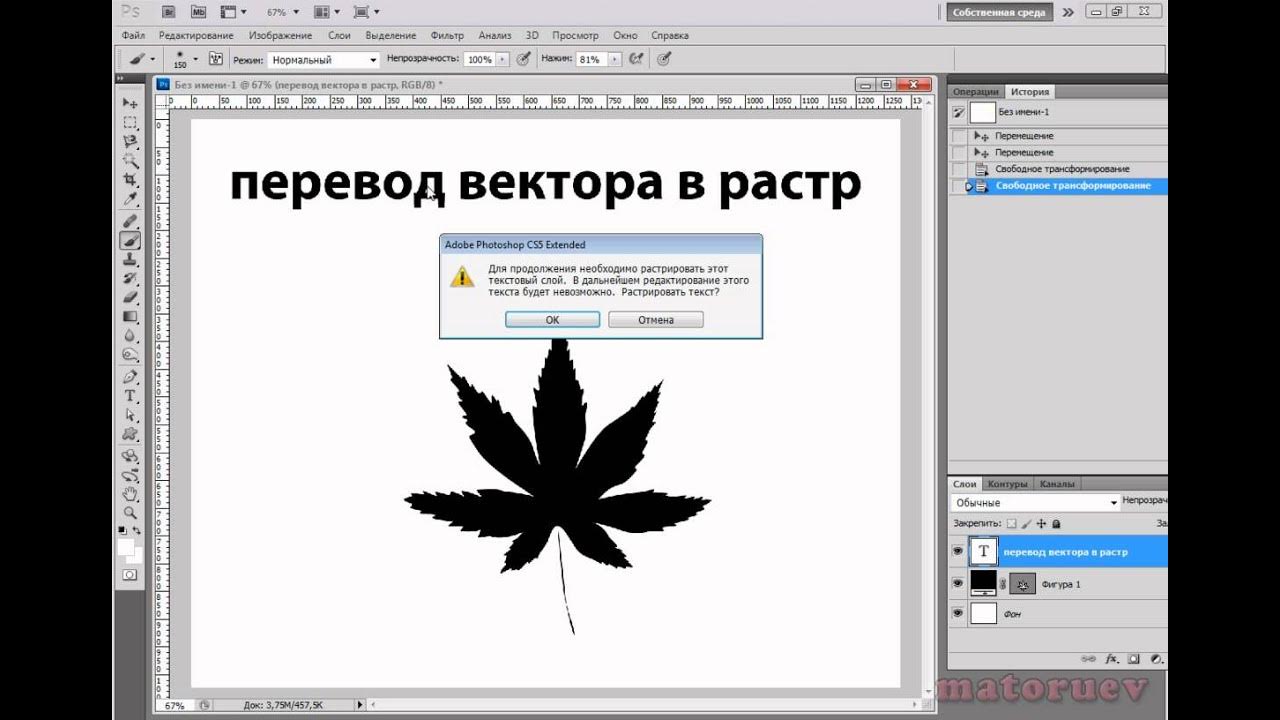The width and height of the screenshot is (1280, 720).
Task: Open the brush Режим dropdown 'Нормальный'
Action: [323, 60]
